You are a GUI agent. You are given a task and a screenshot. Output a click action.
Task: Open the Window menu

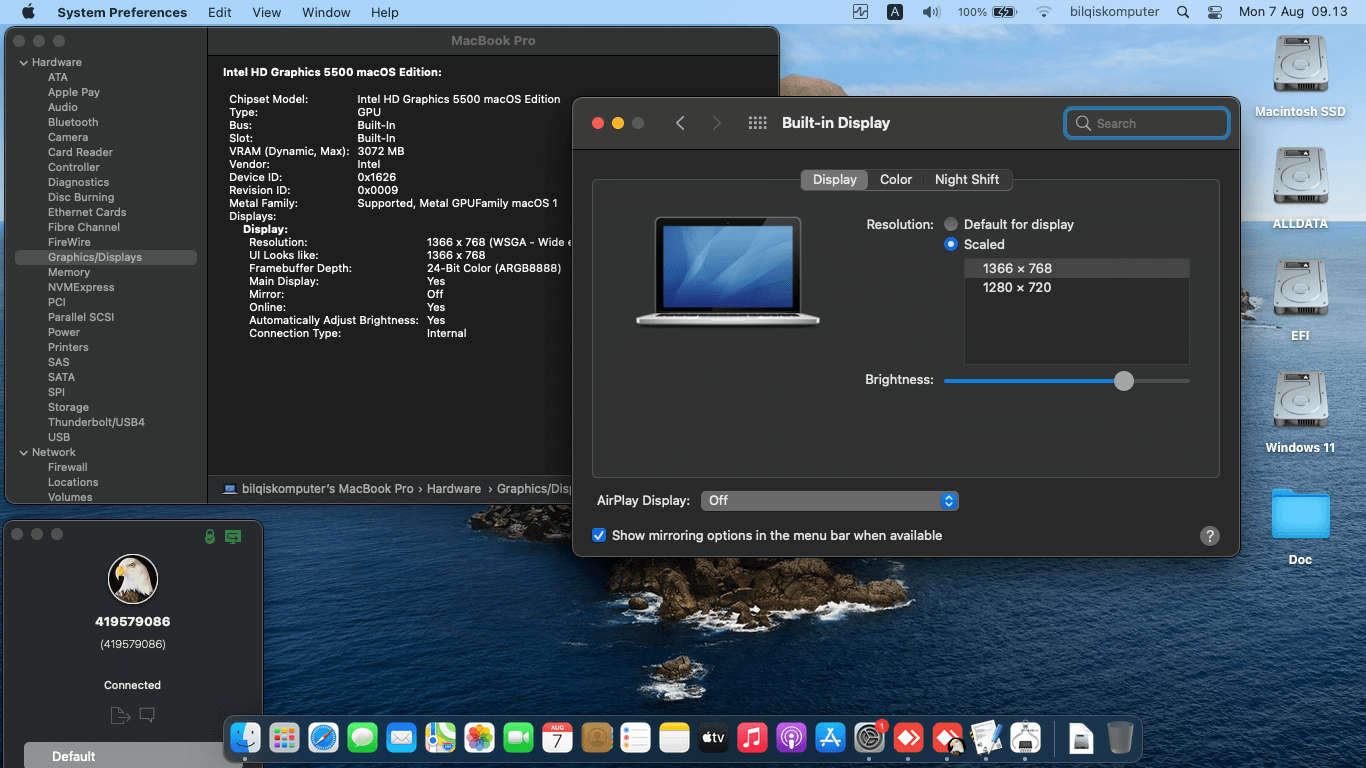pyautogui.click(x=326, y=12)
